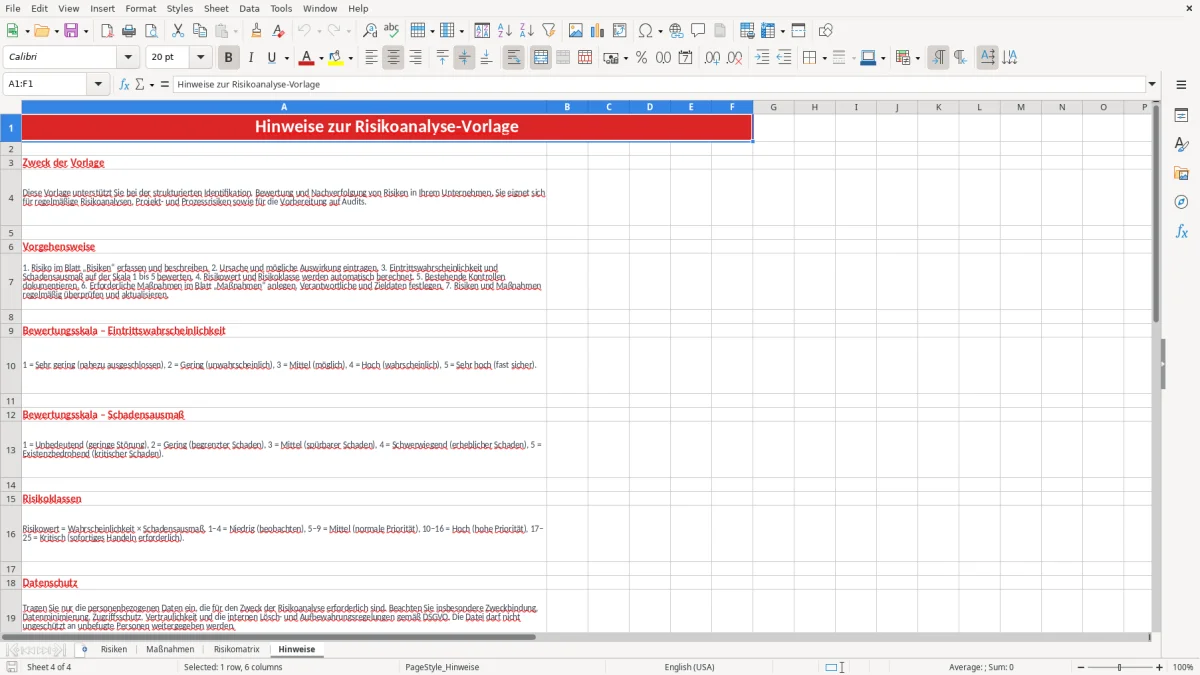Insert Comment speech bubble icon
This screenshot has height=675, width=1200.
[698, 31]
